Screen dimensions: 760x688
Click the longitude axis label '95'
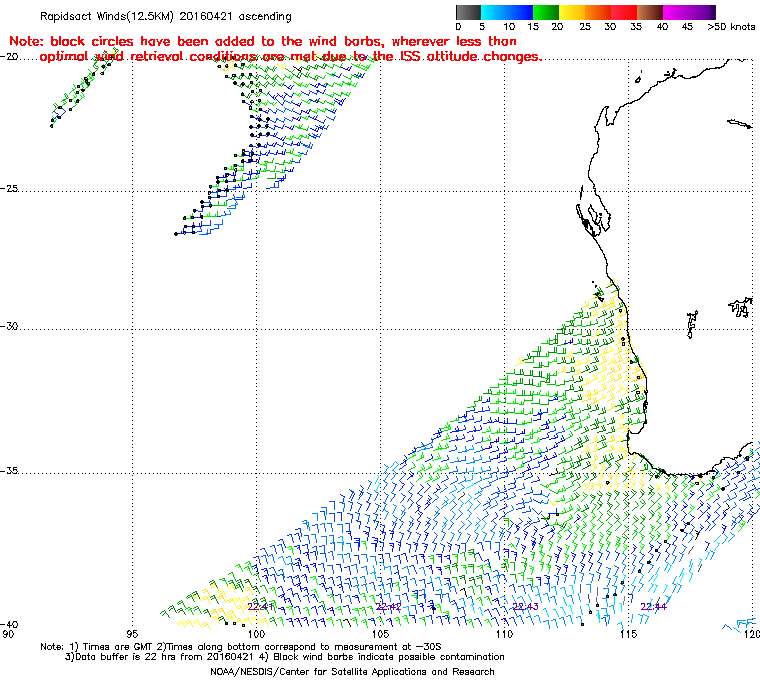point(132,634)
